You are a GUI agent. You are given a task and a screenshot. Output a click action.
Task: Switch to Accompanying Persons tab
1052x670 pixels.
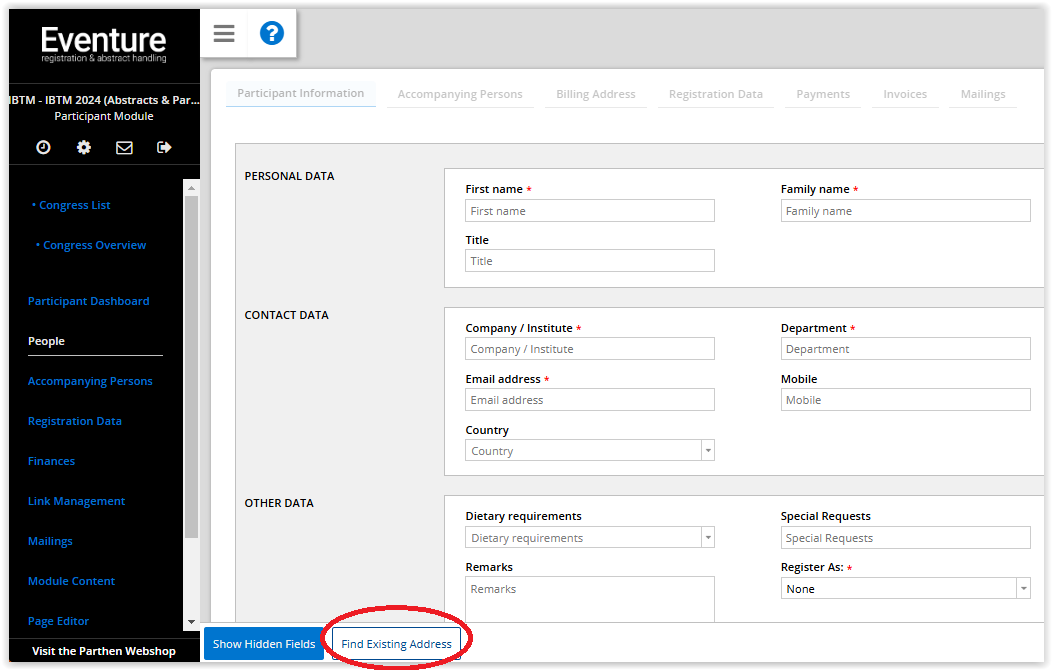coord(460,95)
